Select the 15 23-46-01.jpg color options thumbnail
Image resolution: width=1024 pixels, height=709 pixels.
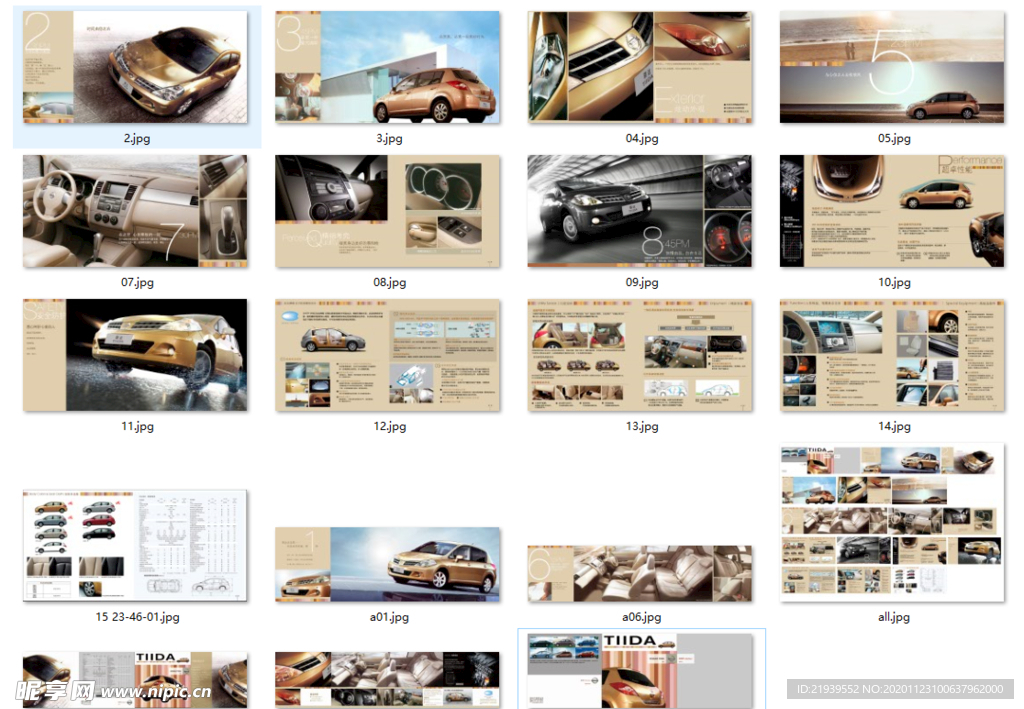(135, 545)
